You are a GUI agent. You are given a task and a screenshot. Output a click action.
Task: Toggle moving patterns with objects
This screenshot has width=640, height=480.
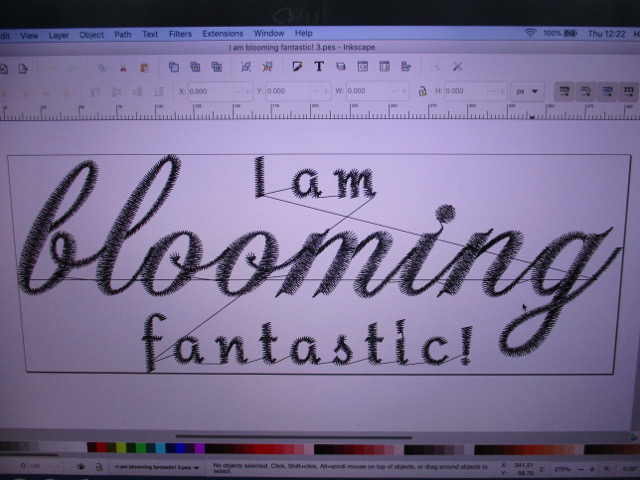point(628,91)
